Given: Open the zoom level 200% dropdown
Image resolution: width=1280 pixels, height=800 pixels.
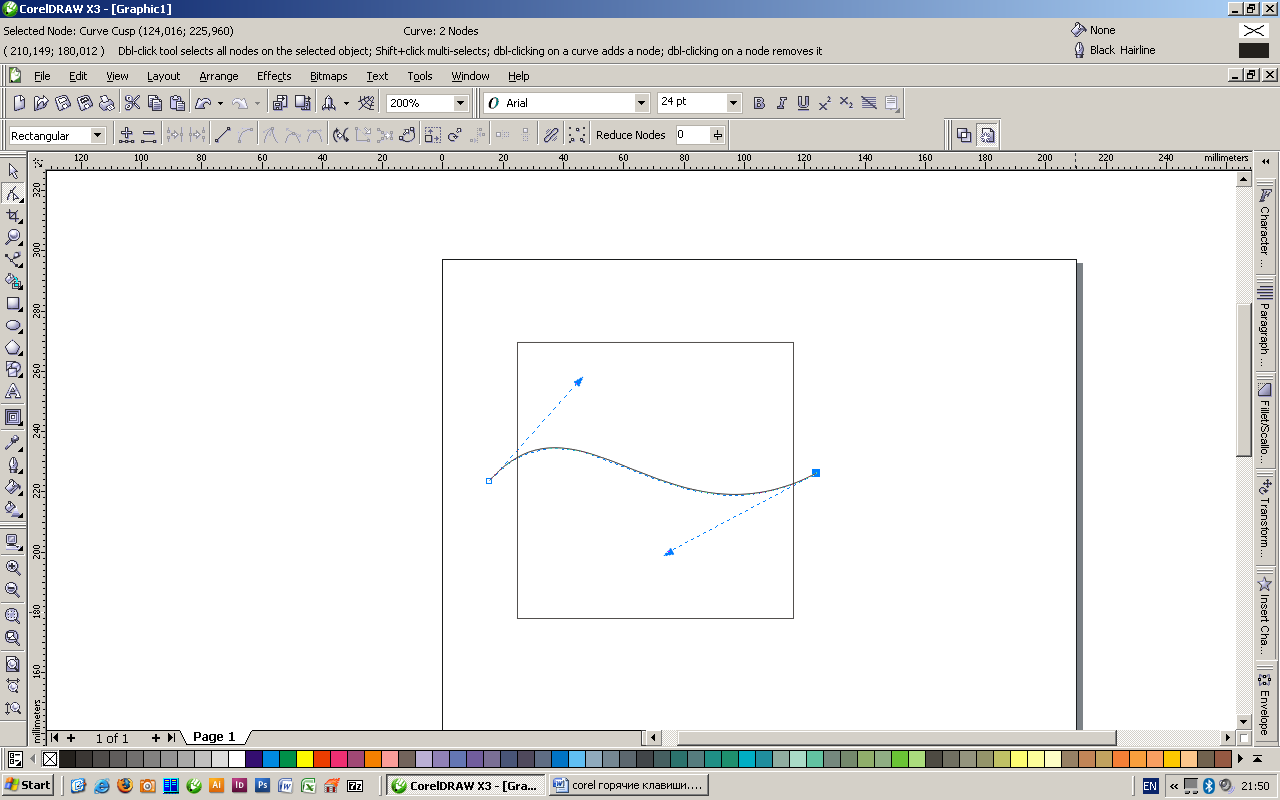Looking at the screenshot, I should [x=461, y=103].
